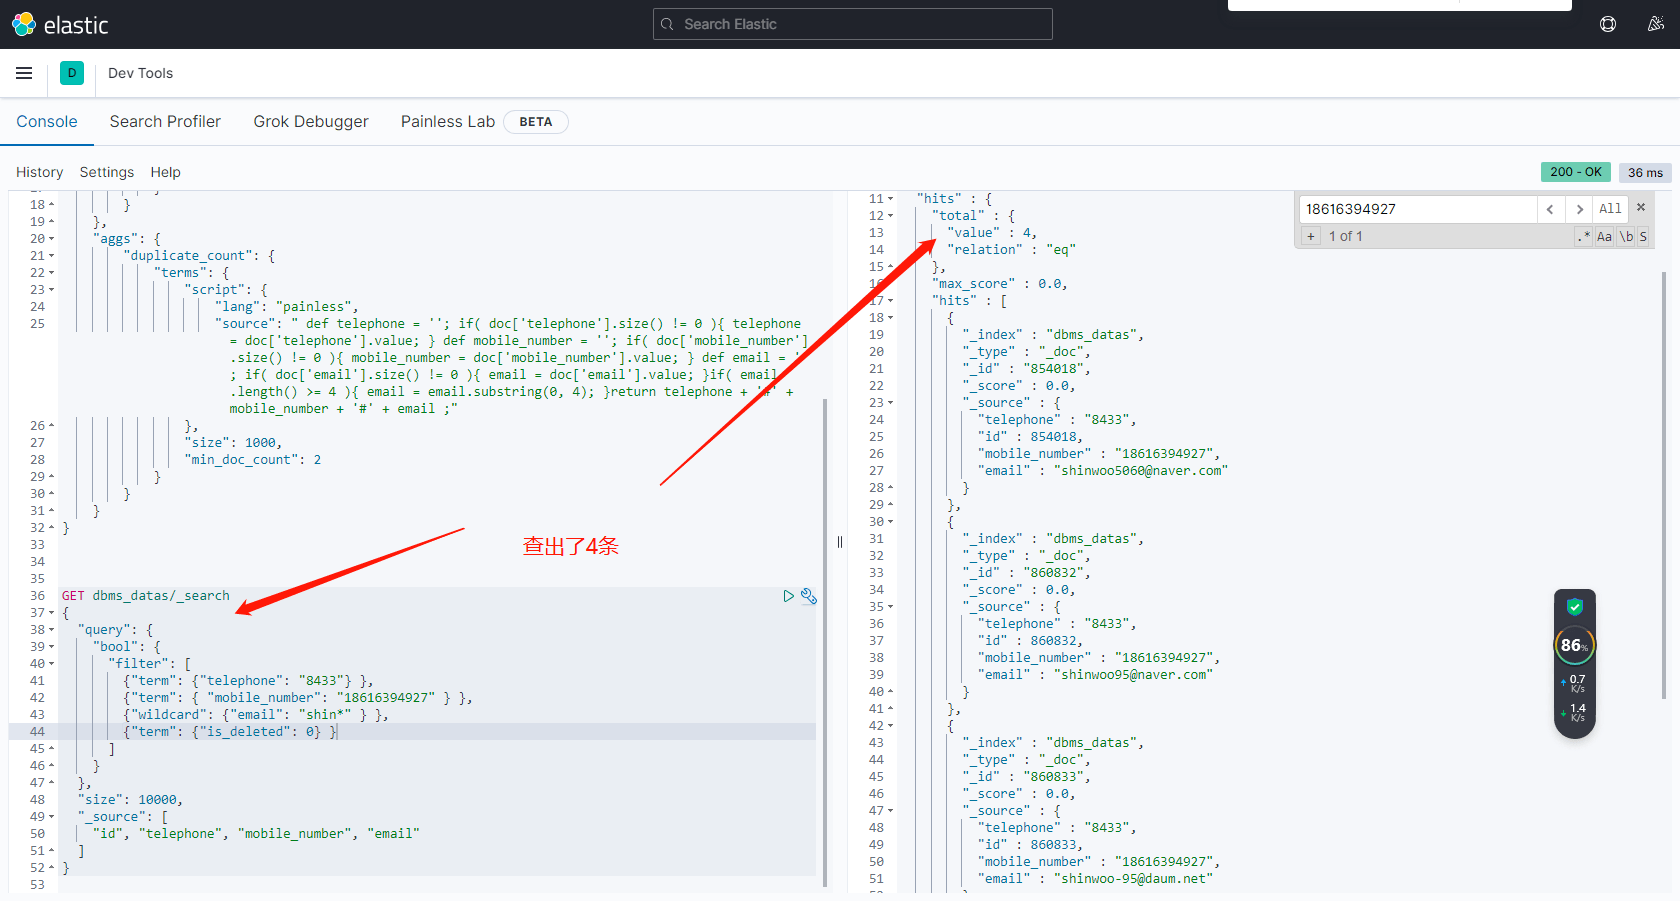Toggle case sensitive search (Aa)
The height and width of the screenshot is (901, 1680).
click(x=1604, y=236)
